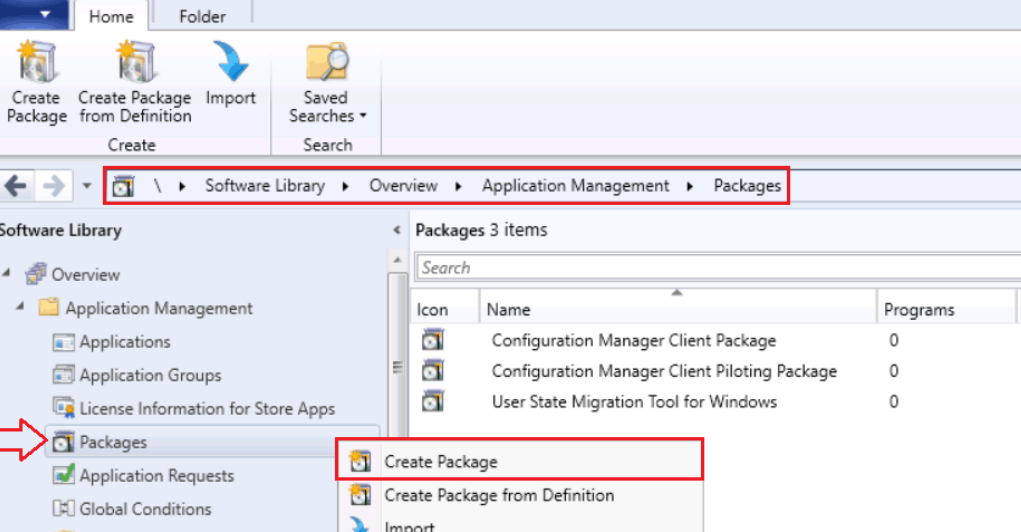Screen dimensions: 1021x532
Task: Click the Overview node icon in tree
Action: 36,274
